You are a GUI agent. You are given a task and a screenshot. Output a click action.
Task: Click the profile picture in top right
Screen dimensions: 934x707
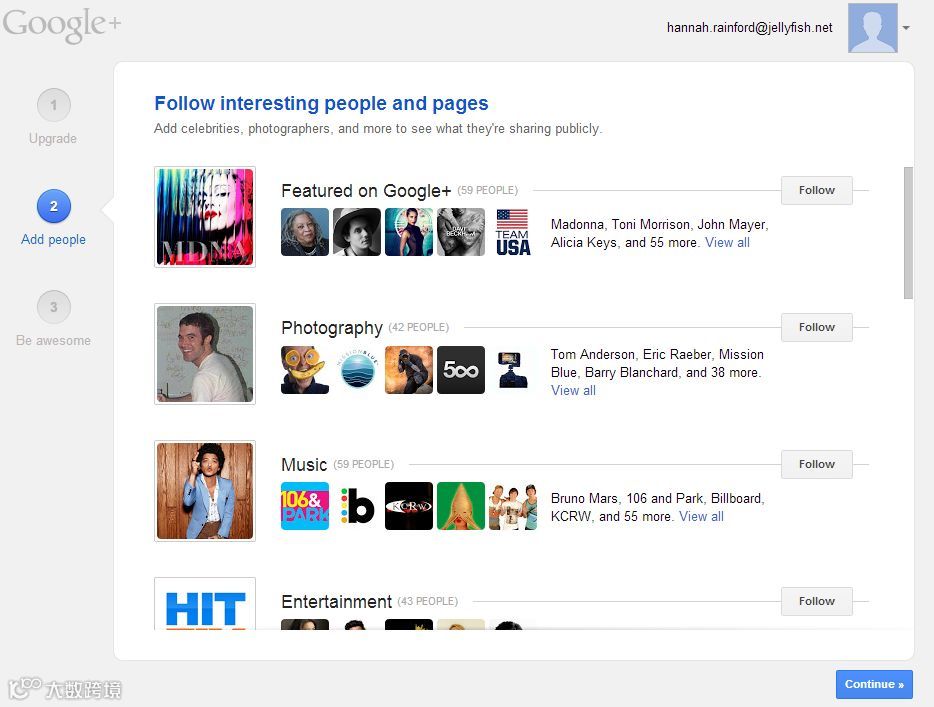(871, 28)
